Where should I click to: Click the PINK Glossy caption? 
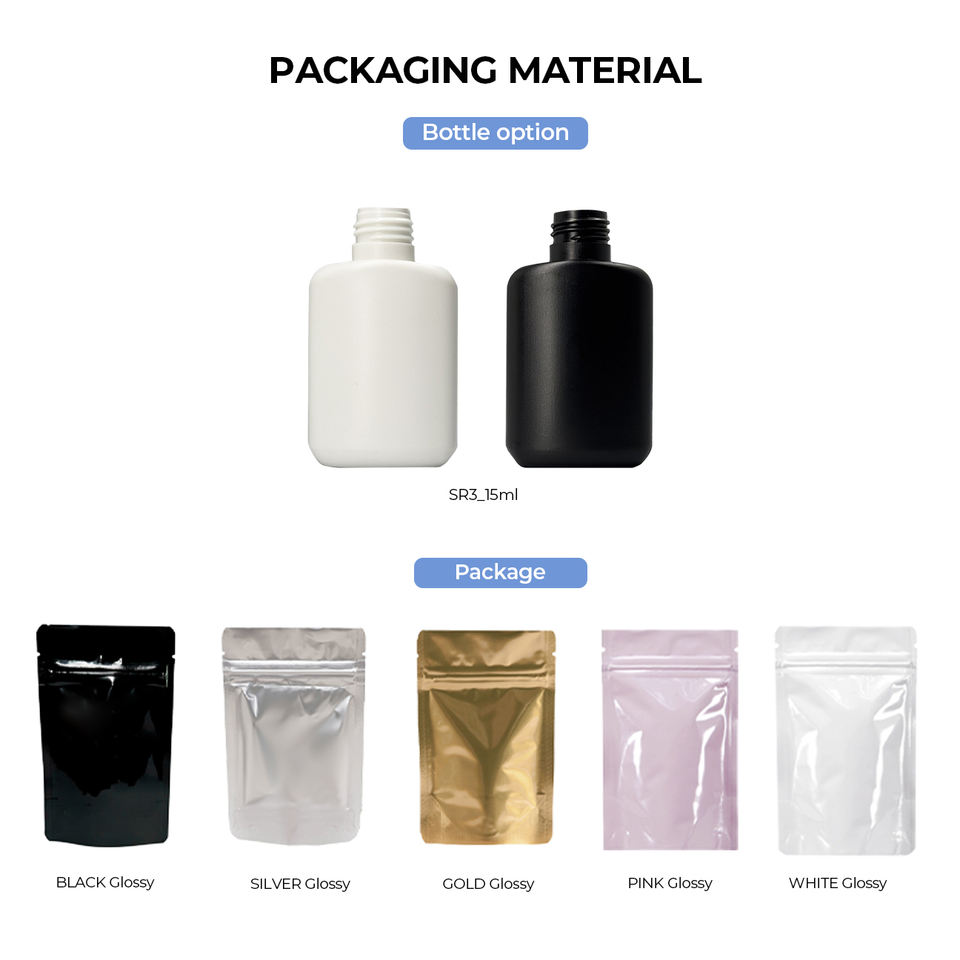(670, 883)
